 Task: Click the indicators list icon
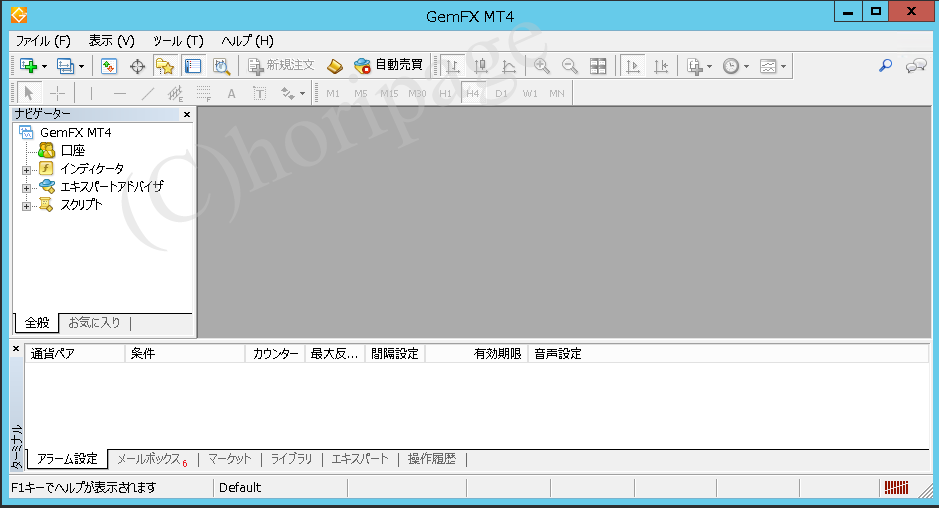695,66
